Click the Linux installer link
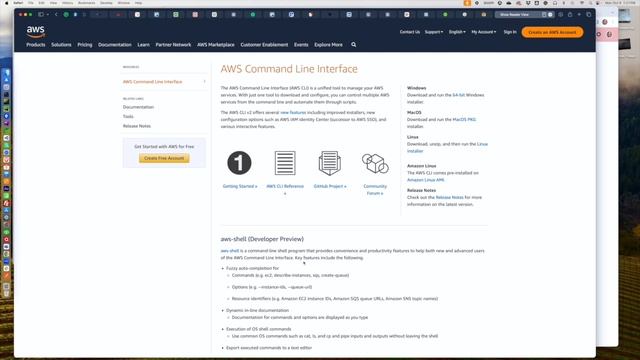The image size is (640, 360). [x=447, y=147]
